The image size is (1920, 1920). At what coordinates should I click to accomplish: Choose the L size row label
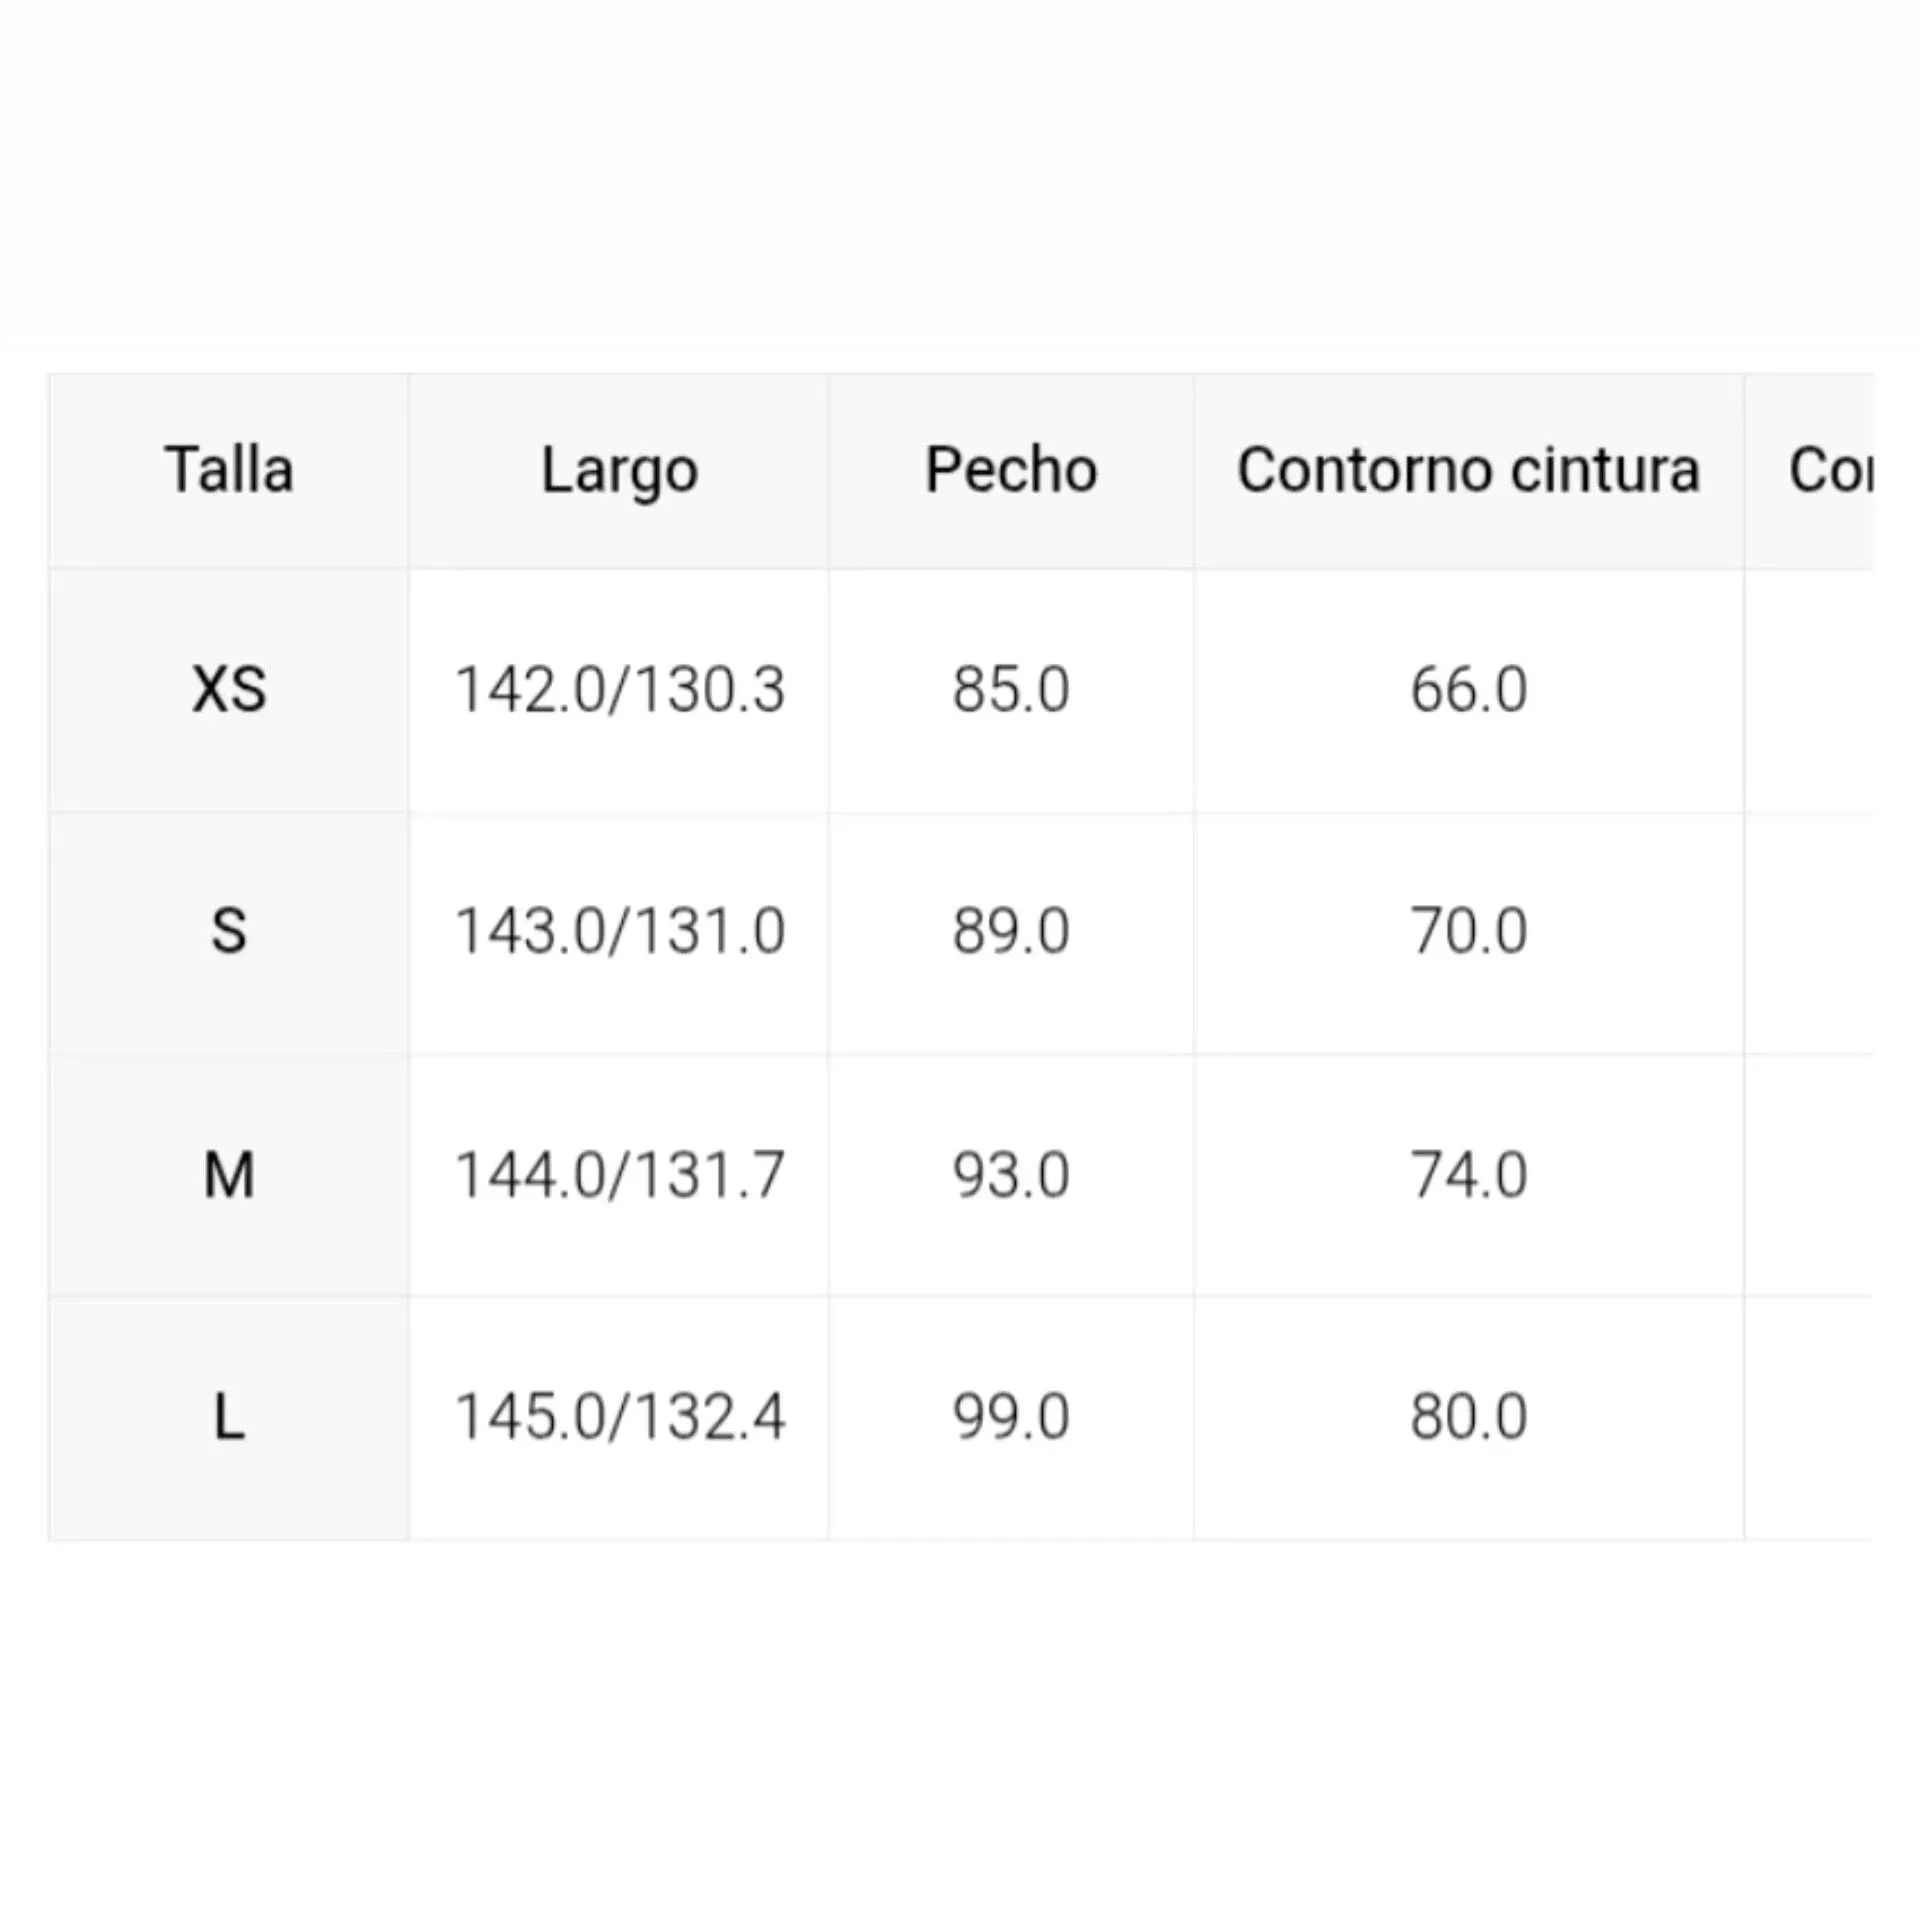pos(229,1417)
